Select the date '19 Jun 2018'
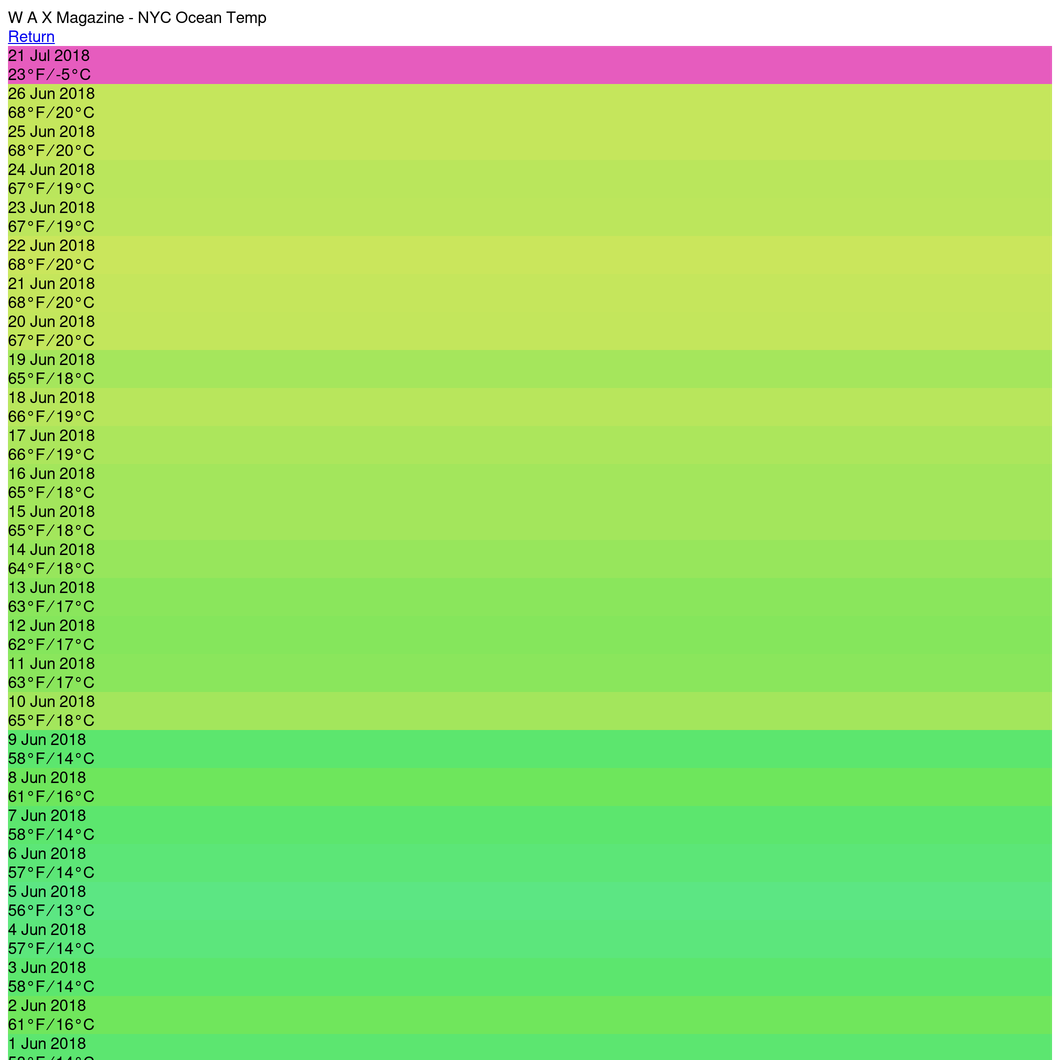This screenshot has height=1060, width=1060. pos(51,359)
